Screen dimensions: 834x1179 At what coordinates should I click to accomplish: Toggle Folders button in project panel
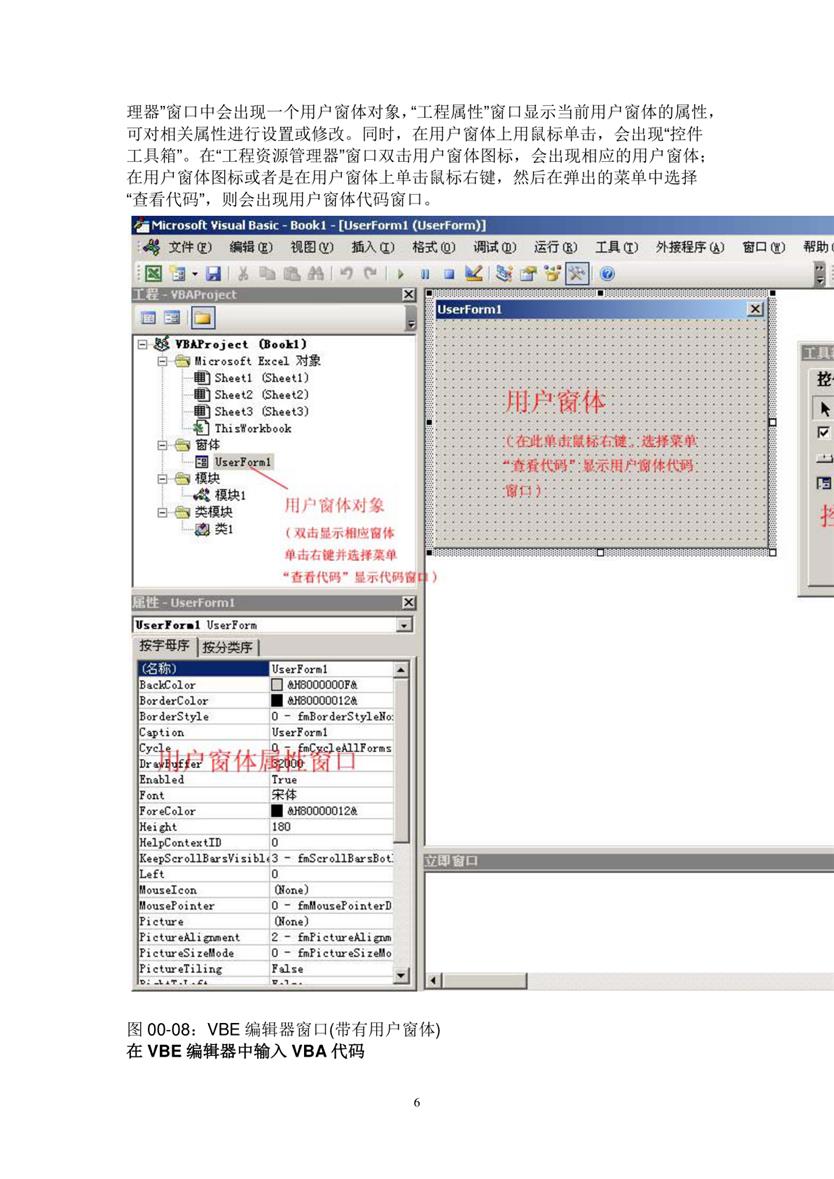(202, 318)
